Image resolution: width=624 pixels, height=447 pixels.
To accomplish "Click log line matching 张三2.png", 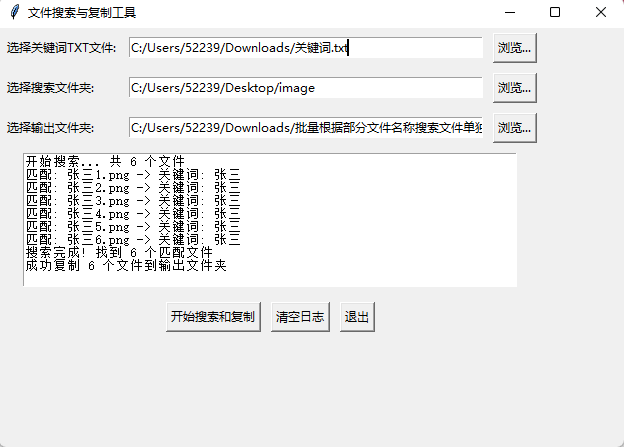I will click(x=133, y=187).
